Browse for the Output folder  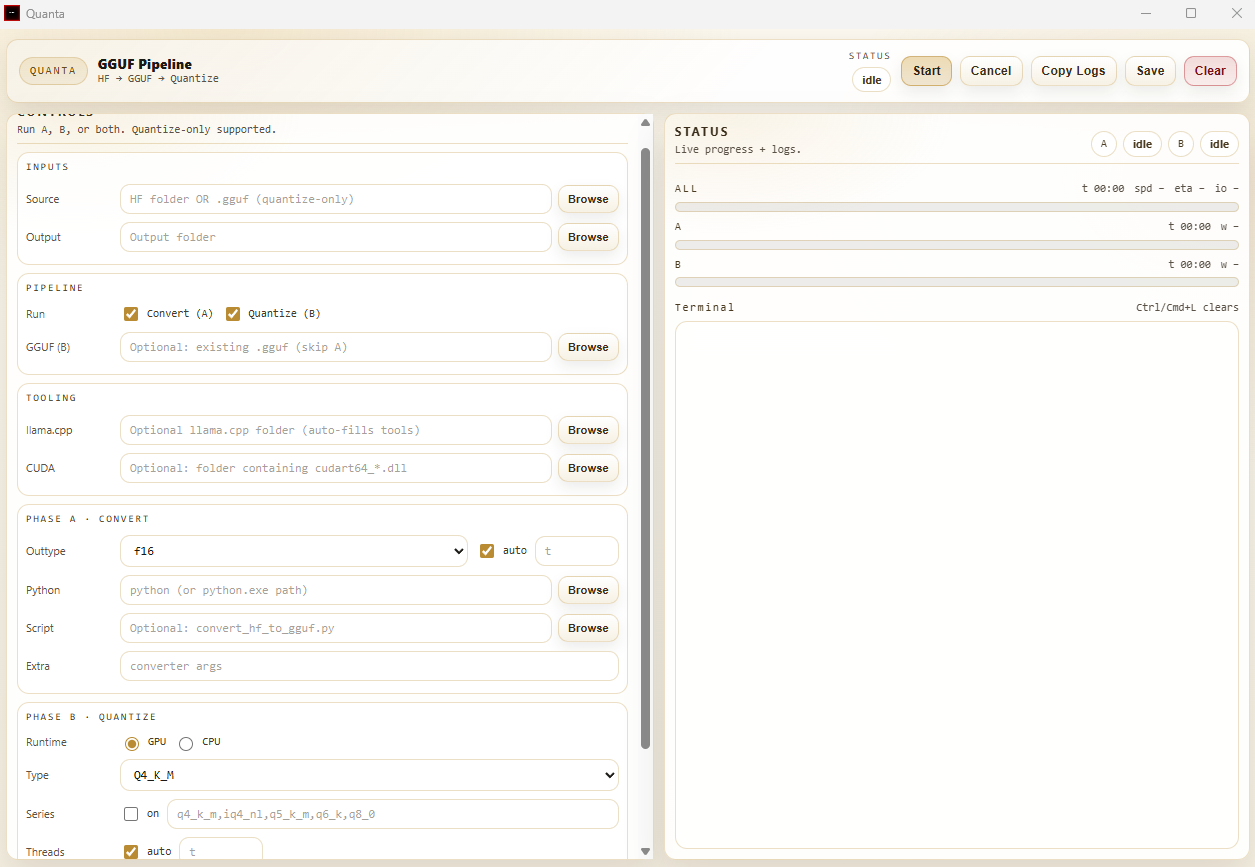(588, 237)
